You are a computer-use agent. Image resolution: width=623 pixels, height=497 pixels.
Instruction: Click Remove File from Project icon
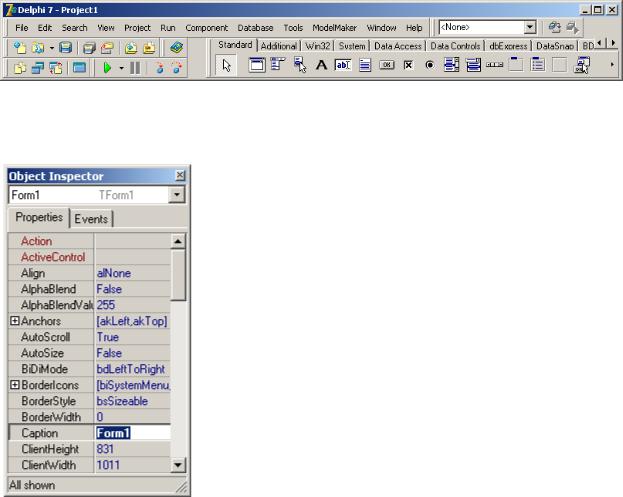(x=149, y=48)
